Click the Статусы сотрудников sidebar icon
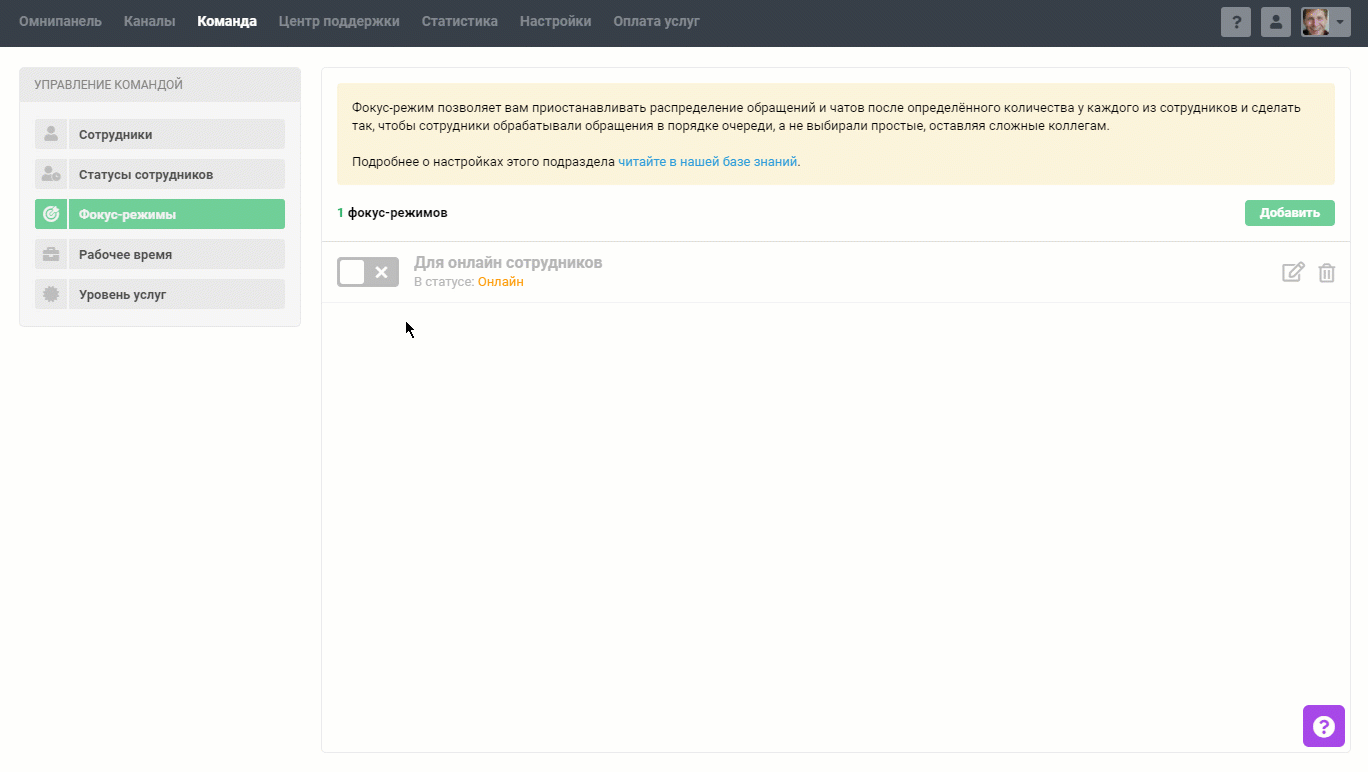1368x772 pixels. [x=51, y=174]
